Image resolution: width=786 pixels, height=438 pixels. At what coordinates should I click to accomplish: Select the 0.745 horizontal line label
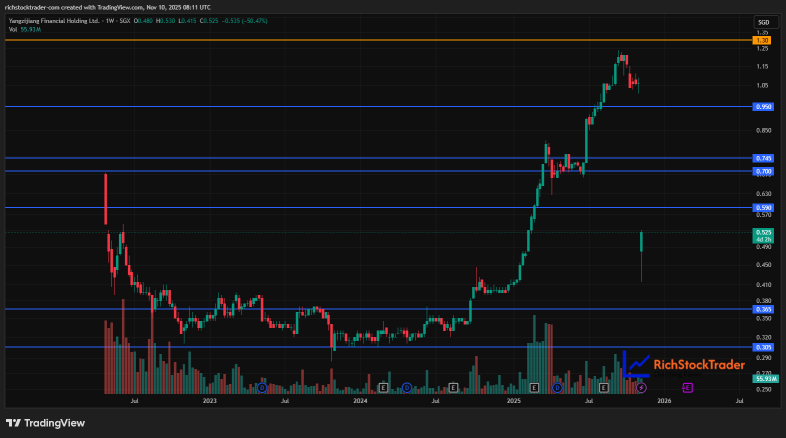point(763,158)
